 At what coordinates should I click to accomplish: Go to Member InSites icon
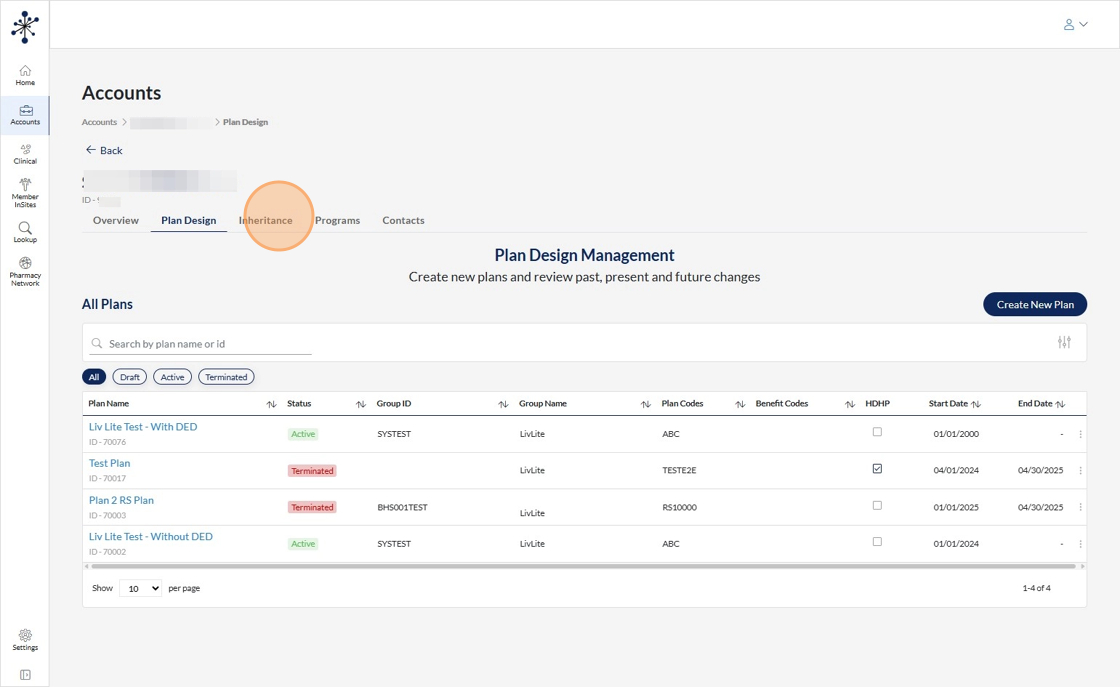pyautogui.click(x=25, y=191)
